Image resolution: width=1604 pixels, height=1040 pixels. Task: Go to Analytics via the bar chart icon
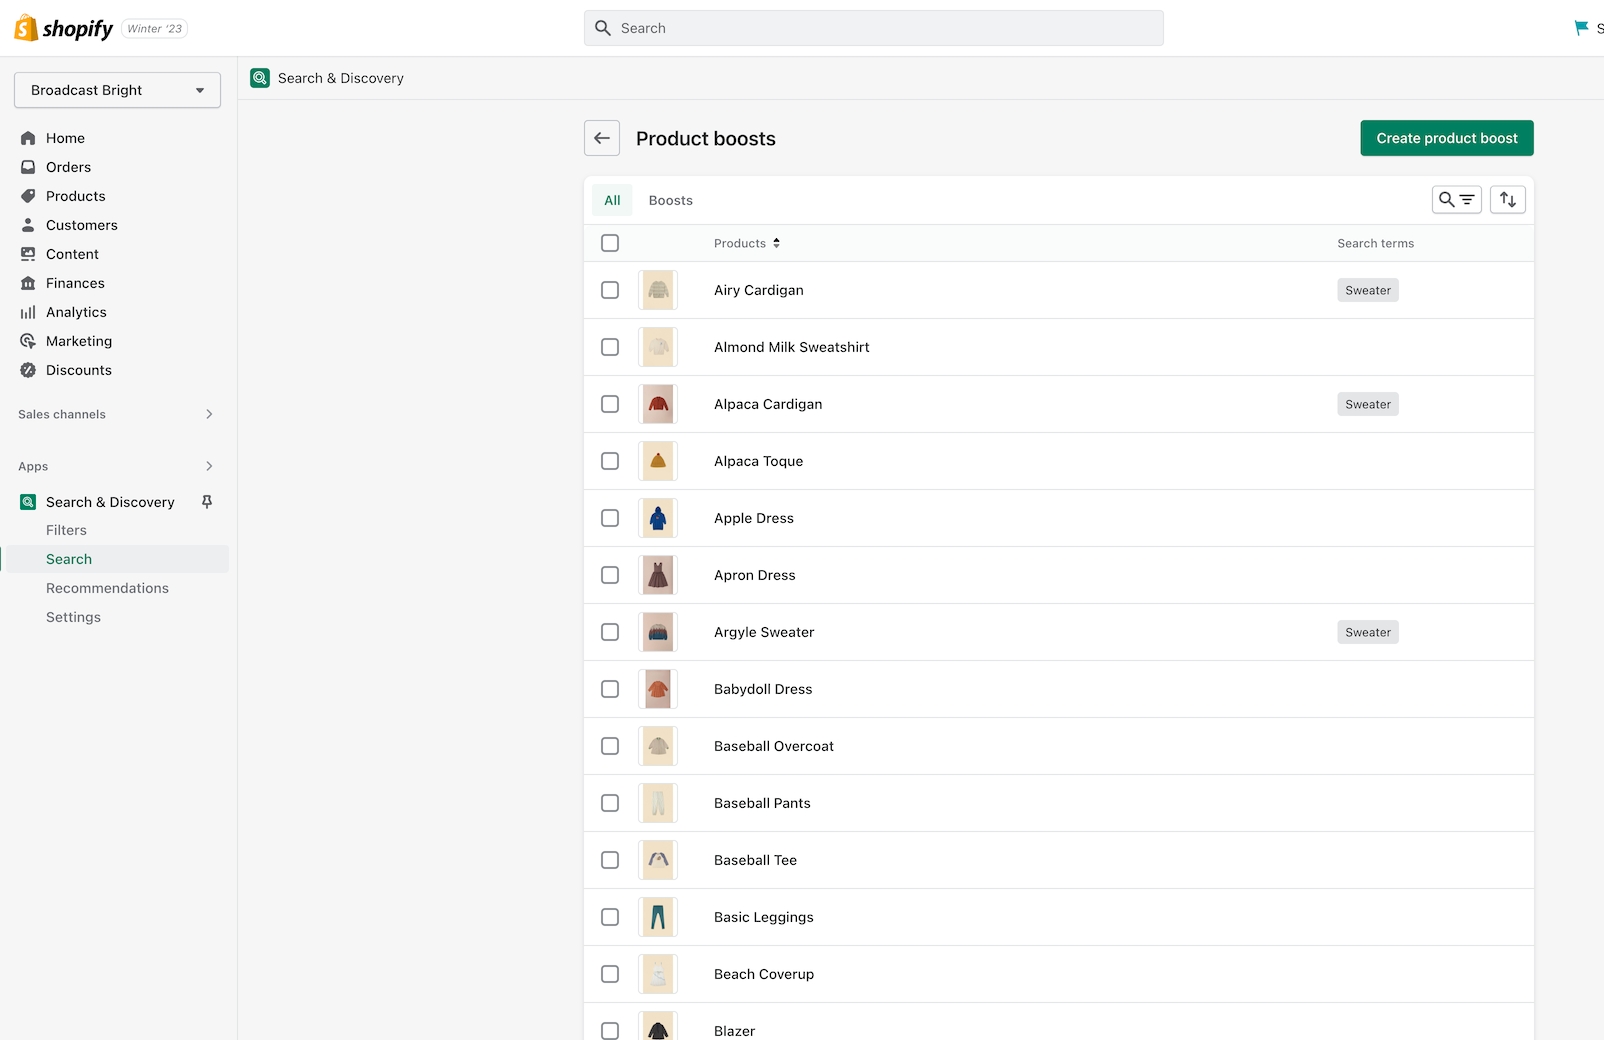point(28,312)
